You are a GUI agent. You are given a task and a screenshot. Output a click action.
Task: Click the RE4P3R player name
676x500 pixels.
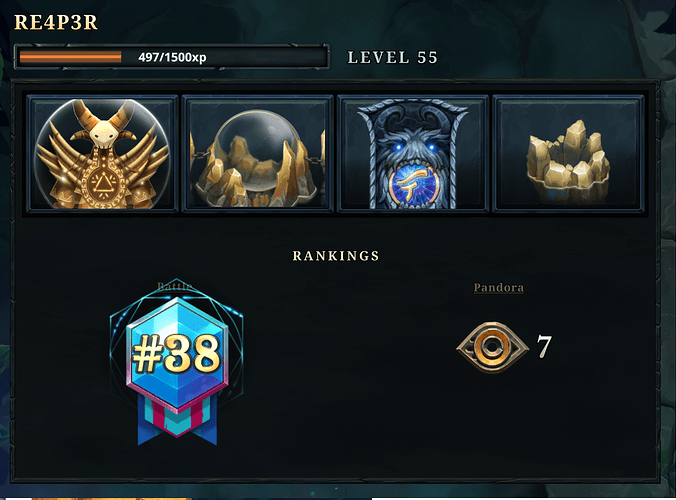tap(56, 22)
